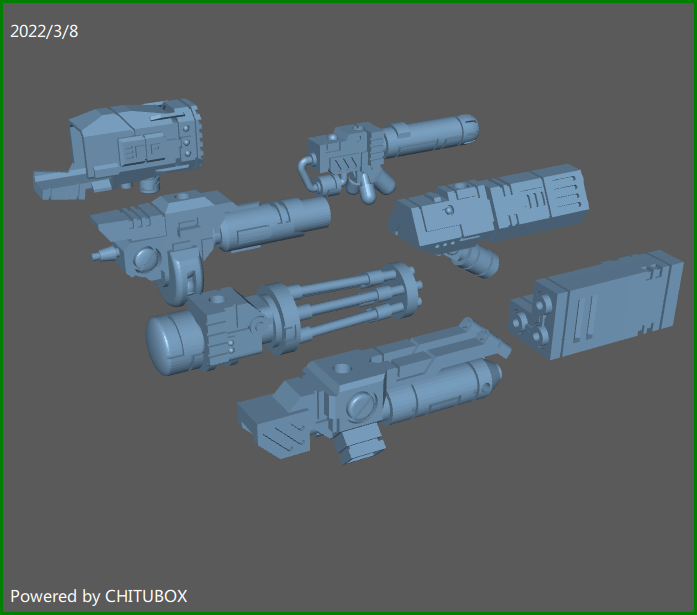Click the vent slits on the boxy gun's muzzle
The height and width of the screenshot is (615, 697).
tap(565, 192)
